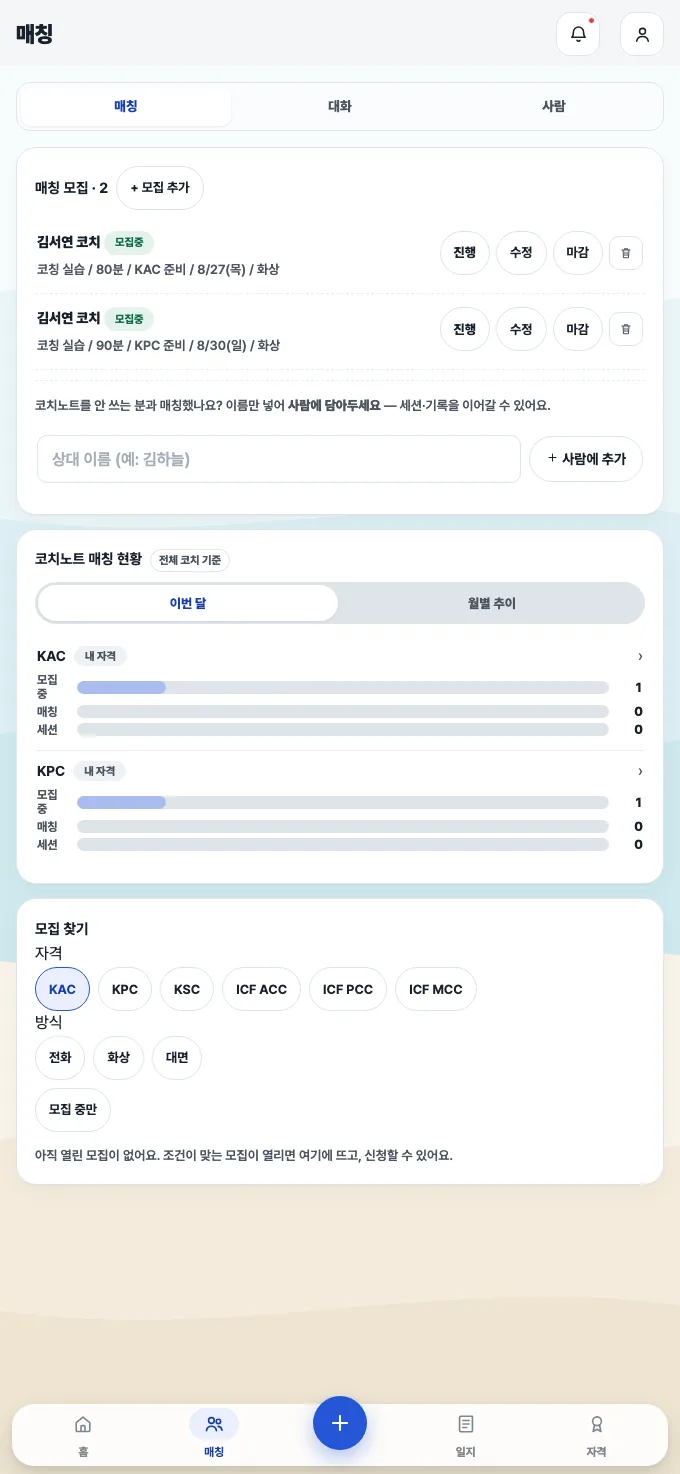Switch to the 월별 추이 tab
The width and height of the screenshot is (680, 1474).
pyautogui.click(x=491, y=603)
